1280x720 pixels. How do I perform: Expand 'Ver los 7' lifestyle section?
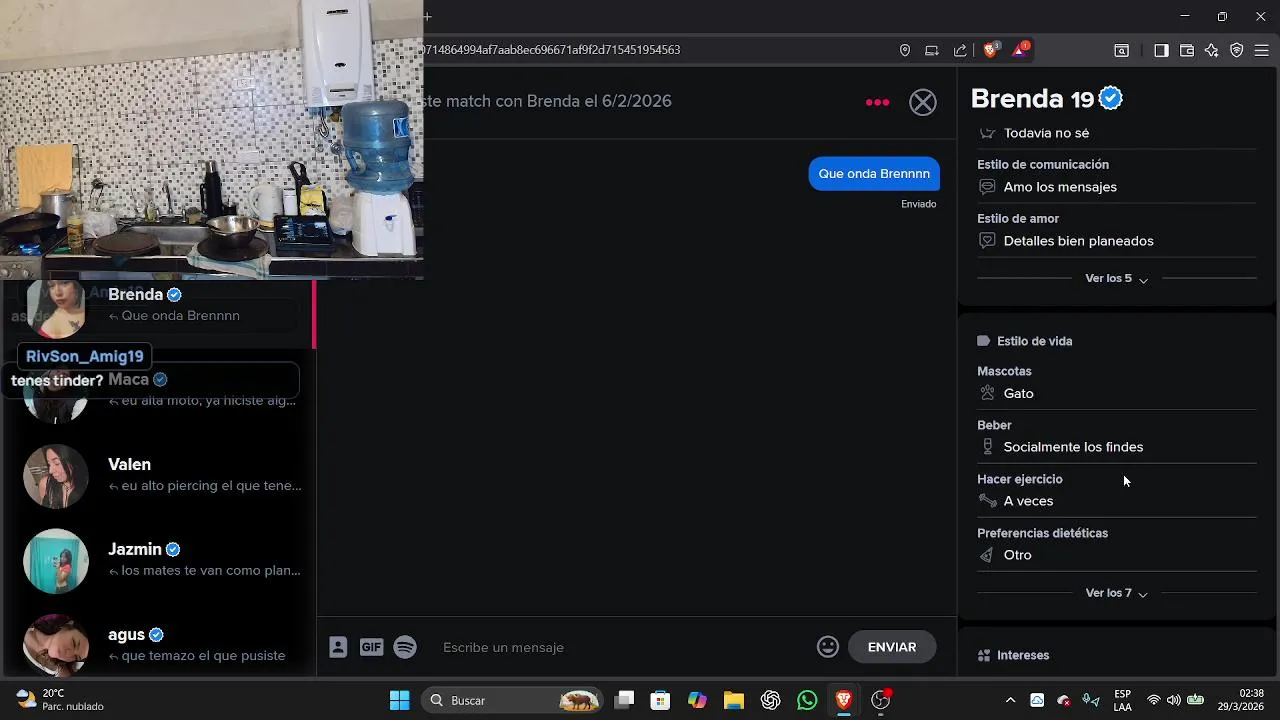[x=1116, y=593]
